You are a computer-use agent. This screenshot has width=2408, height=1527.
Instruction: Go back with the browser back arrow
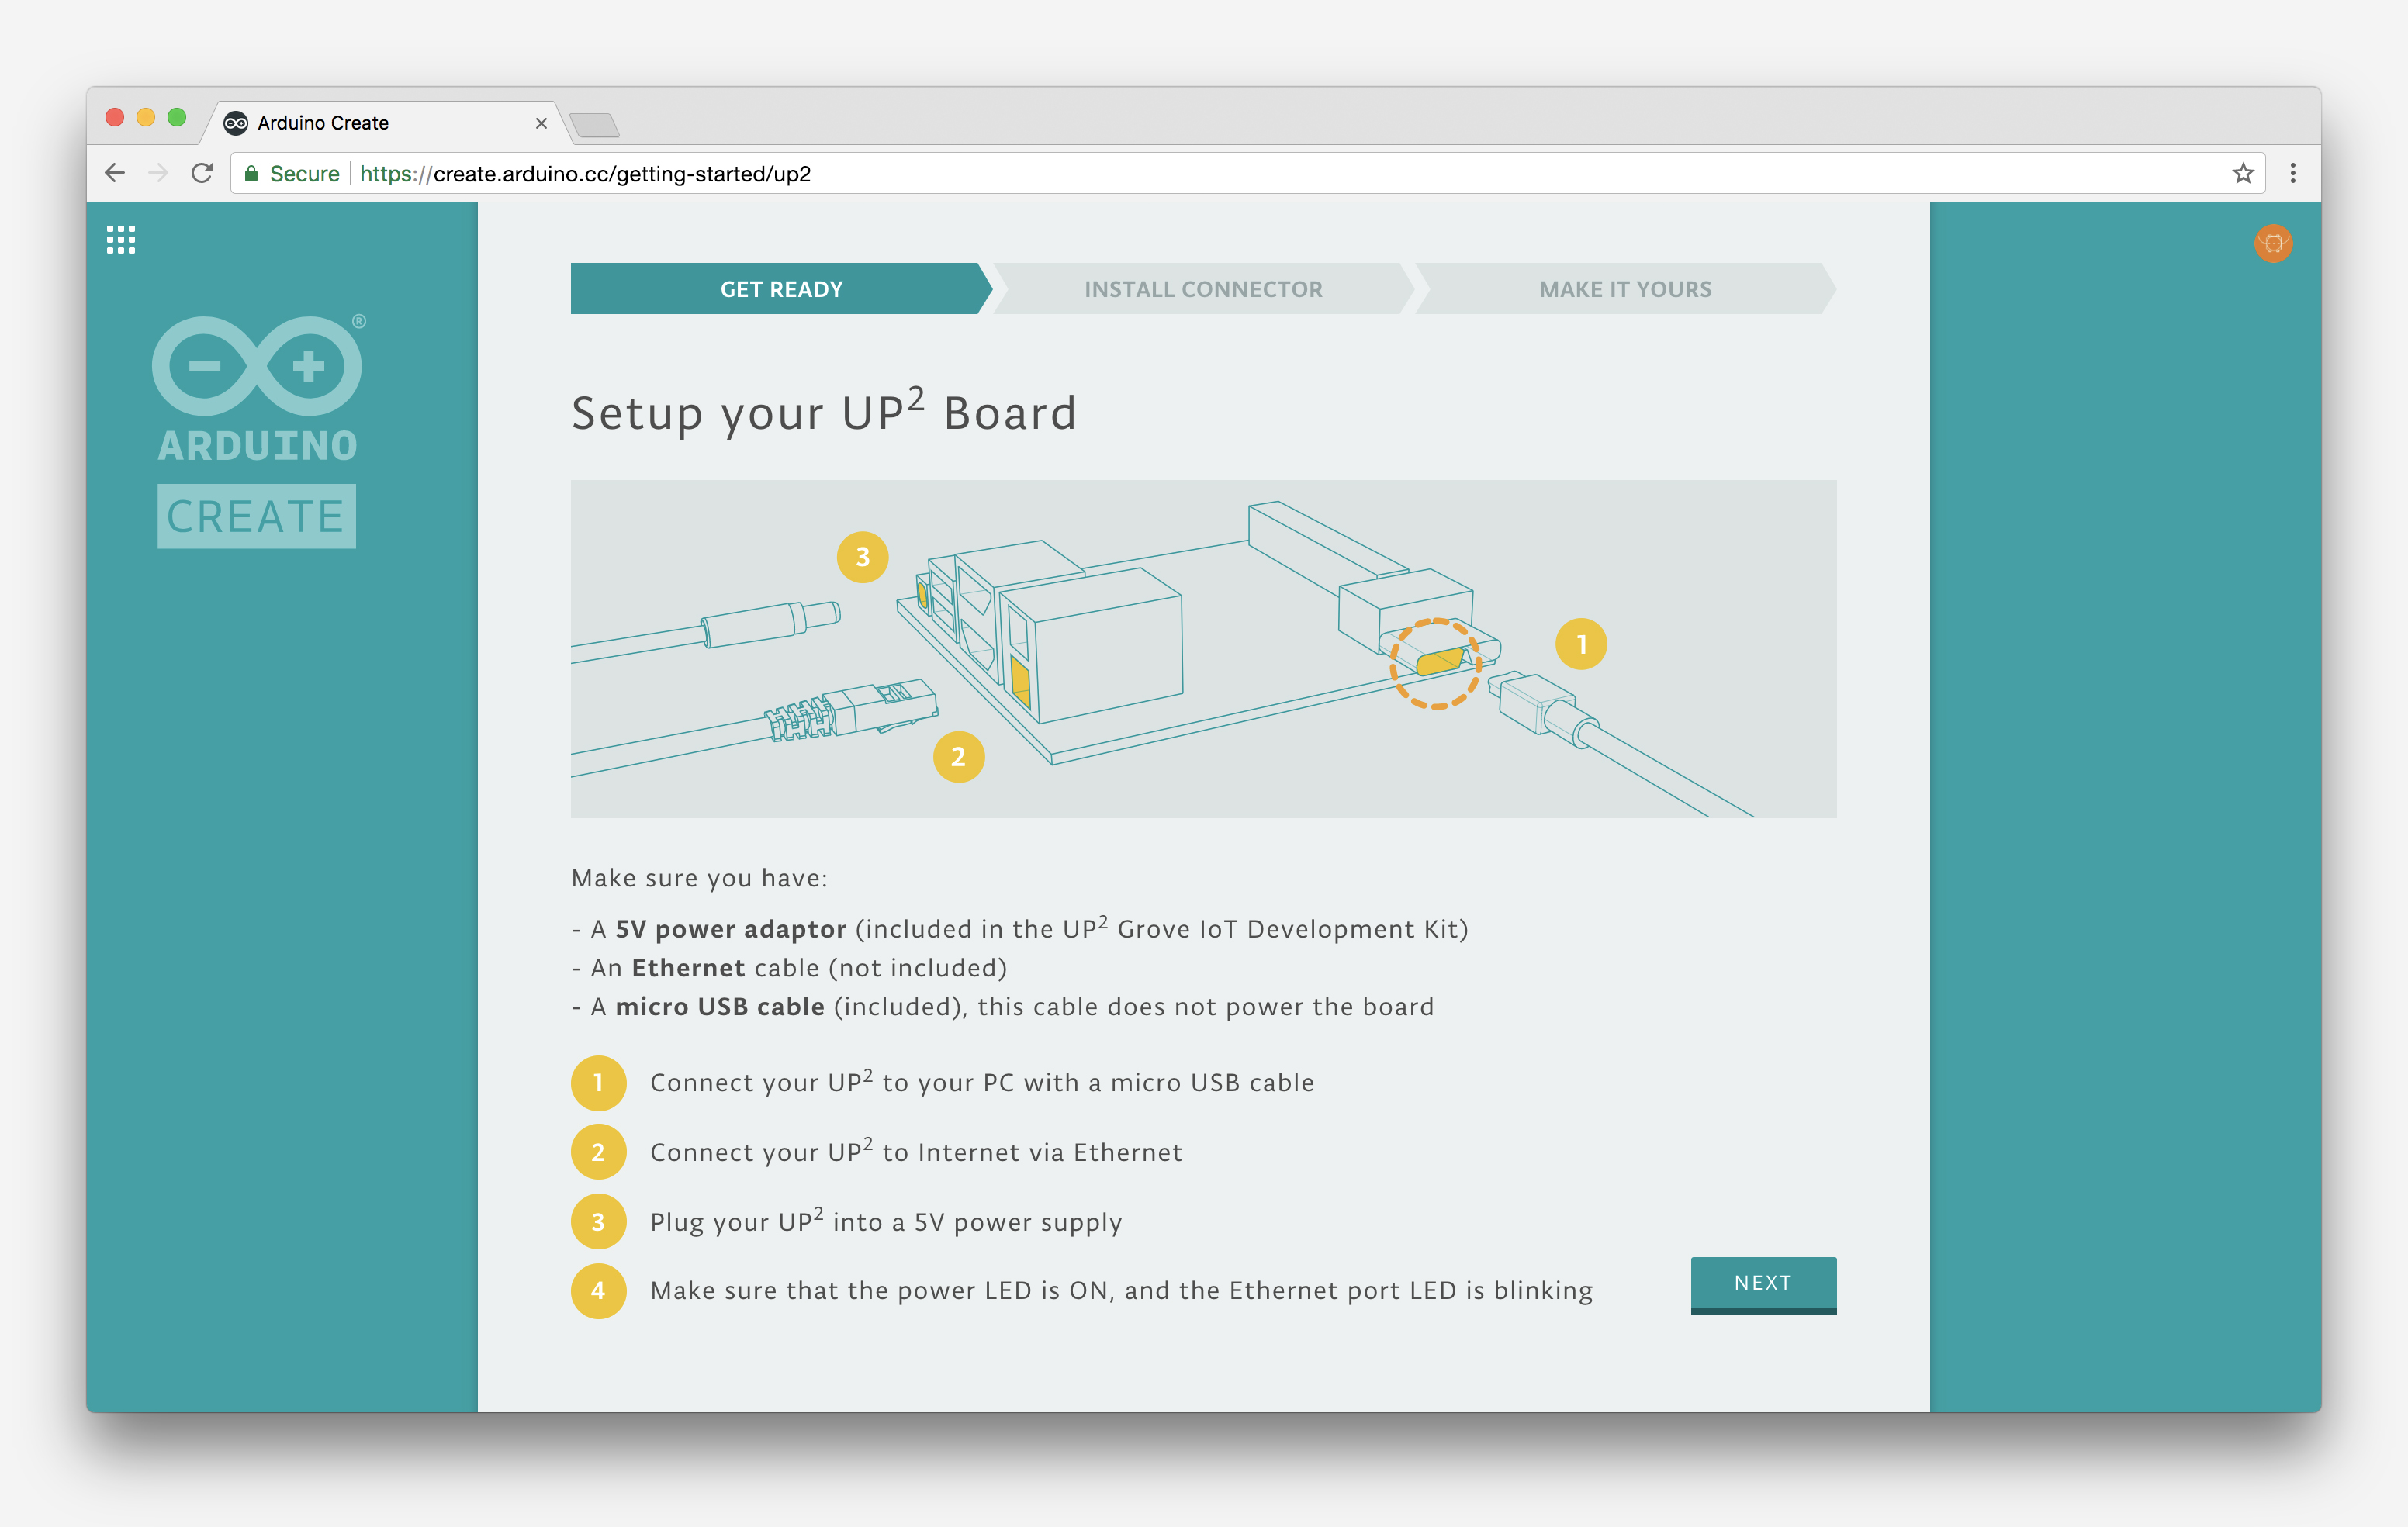coord(115,173)
